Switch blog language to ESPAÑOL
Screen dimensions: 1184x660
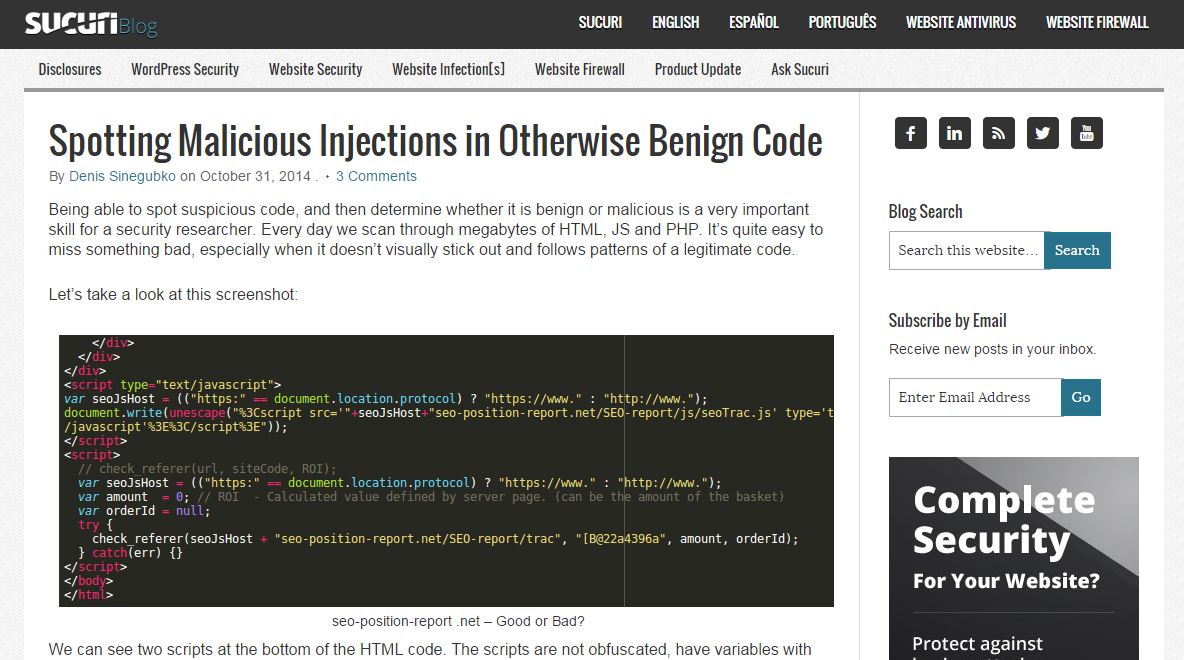click(x=754, y=23)
